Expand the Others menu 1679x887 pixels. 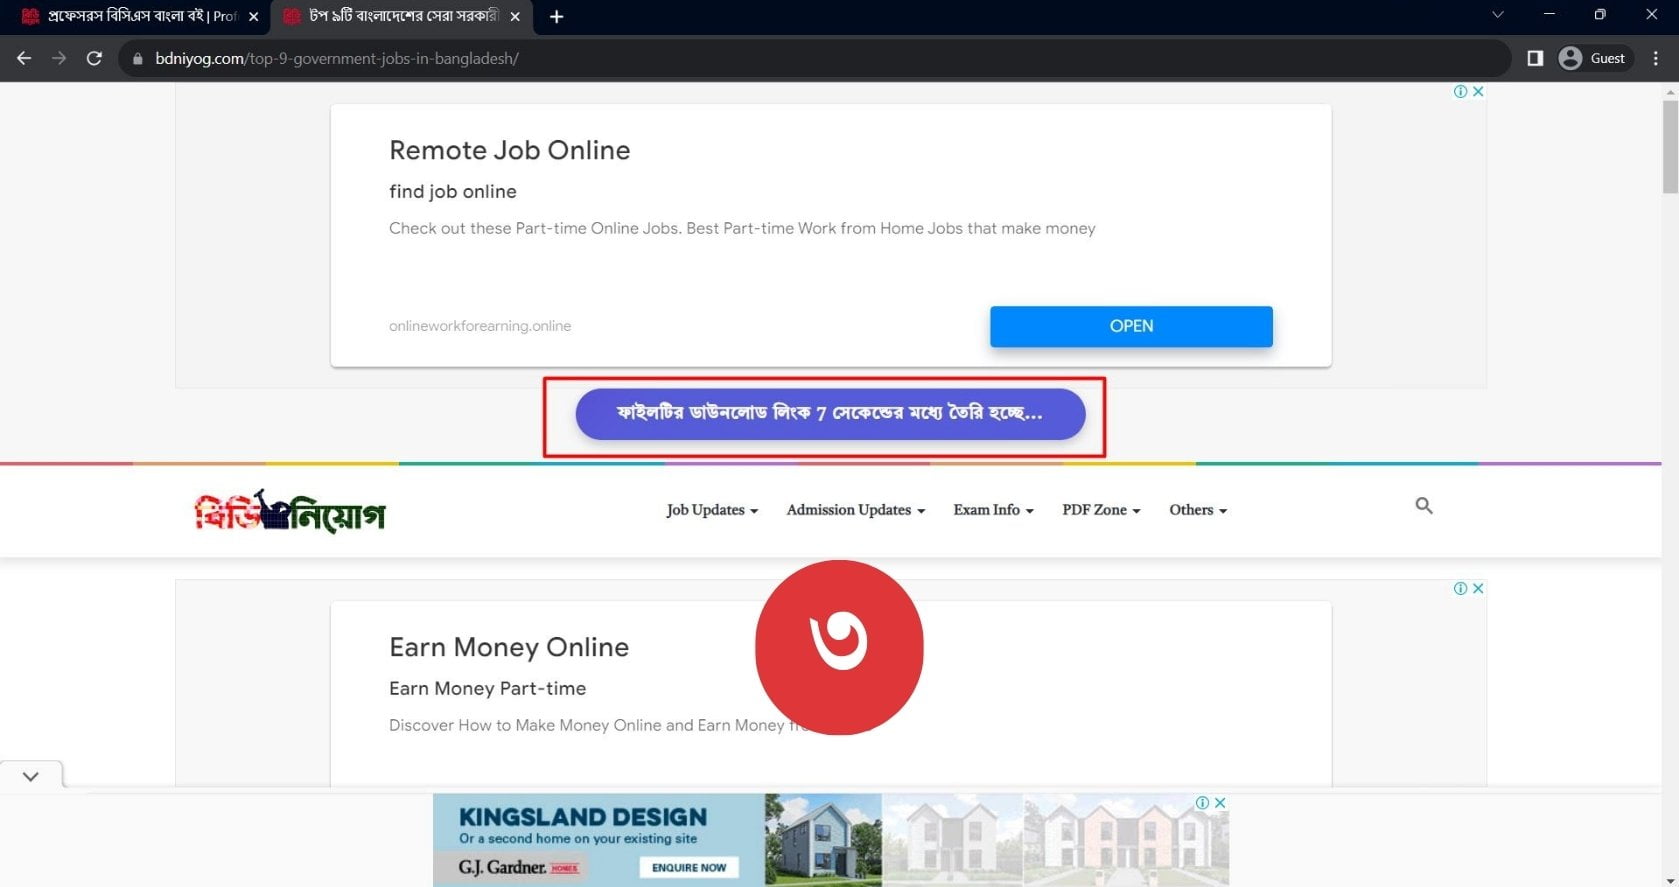click(1198, 510)
